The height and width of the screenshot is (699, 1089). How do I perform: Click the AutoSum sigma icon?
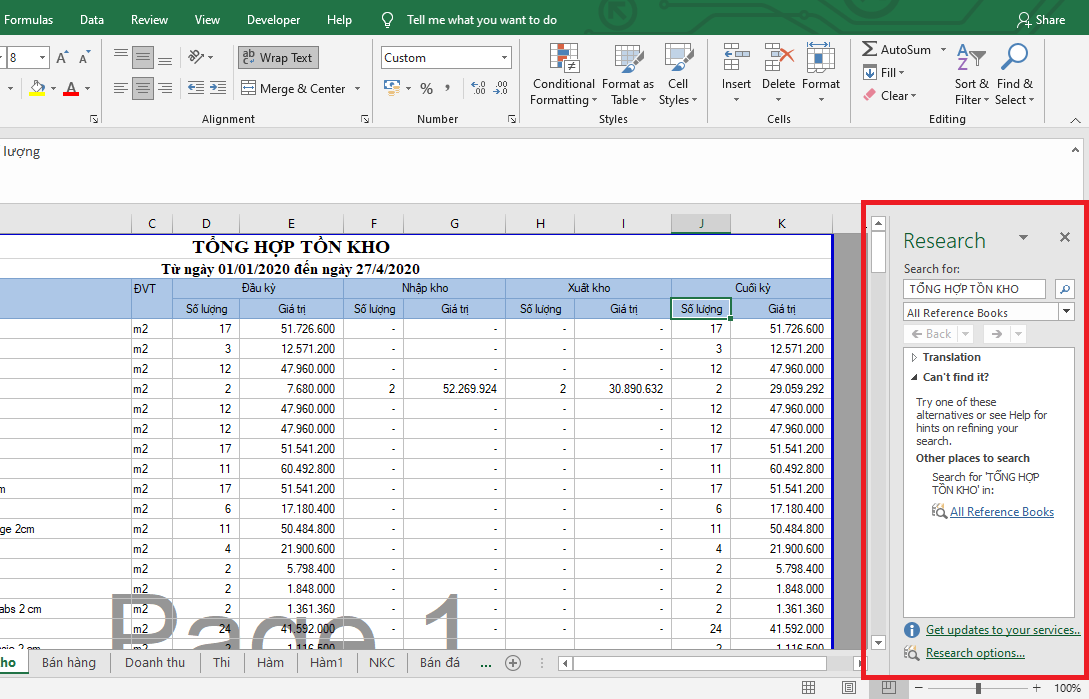click(869, 49)
